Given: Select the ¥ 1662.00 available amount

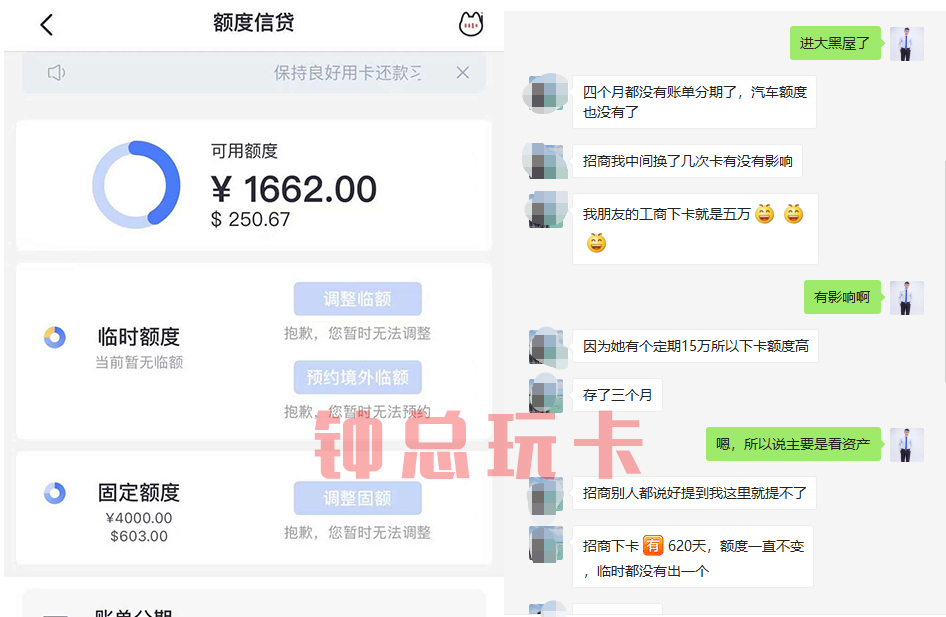Looking at the screenshot, I should click(294, 189).
